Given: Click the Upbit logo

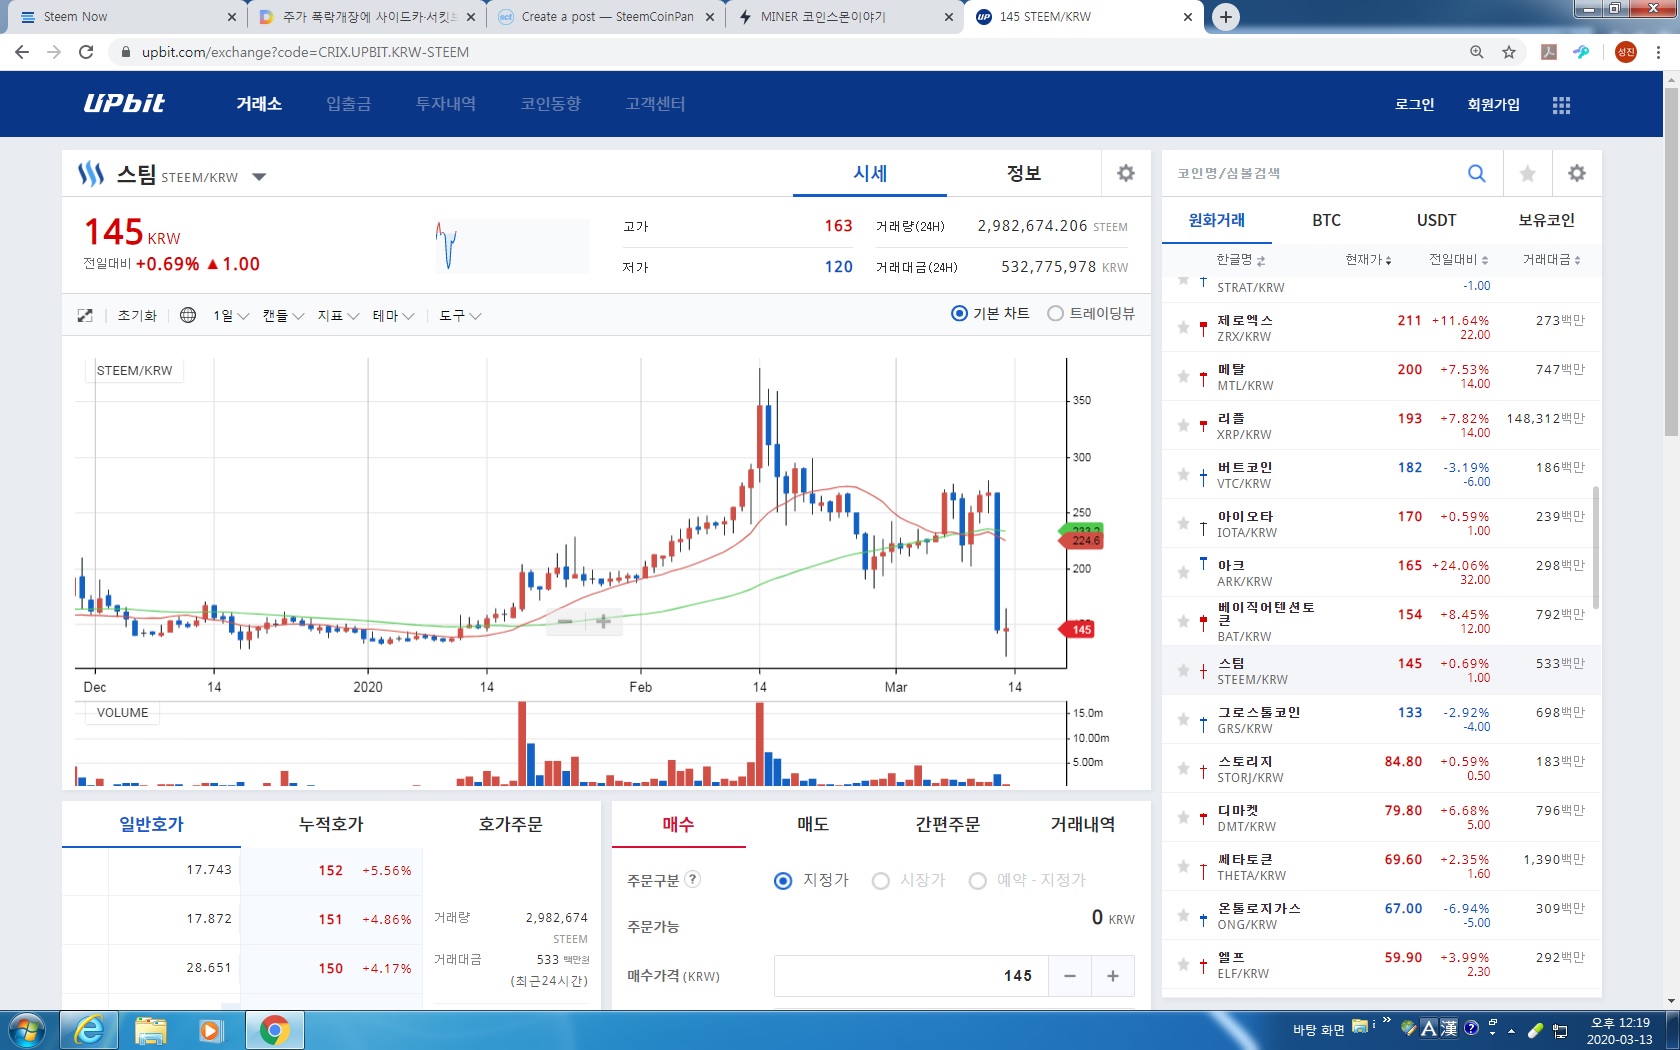Looking at the screenshot, I should (124, 103).
